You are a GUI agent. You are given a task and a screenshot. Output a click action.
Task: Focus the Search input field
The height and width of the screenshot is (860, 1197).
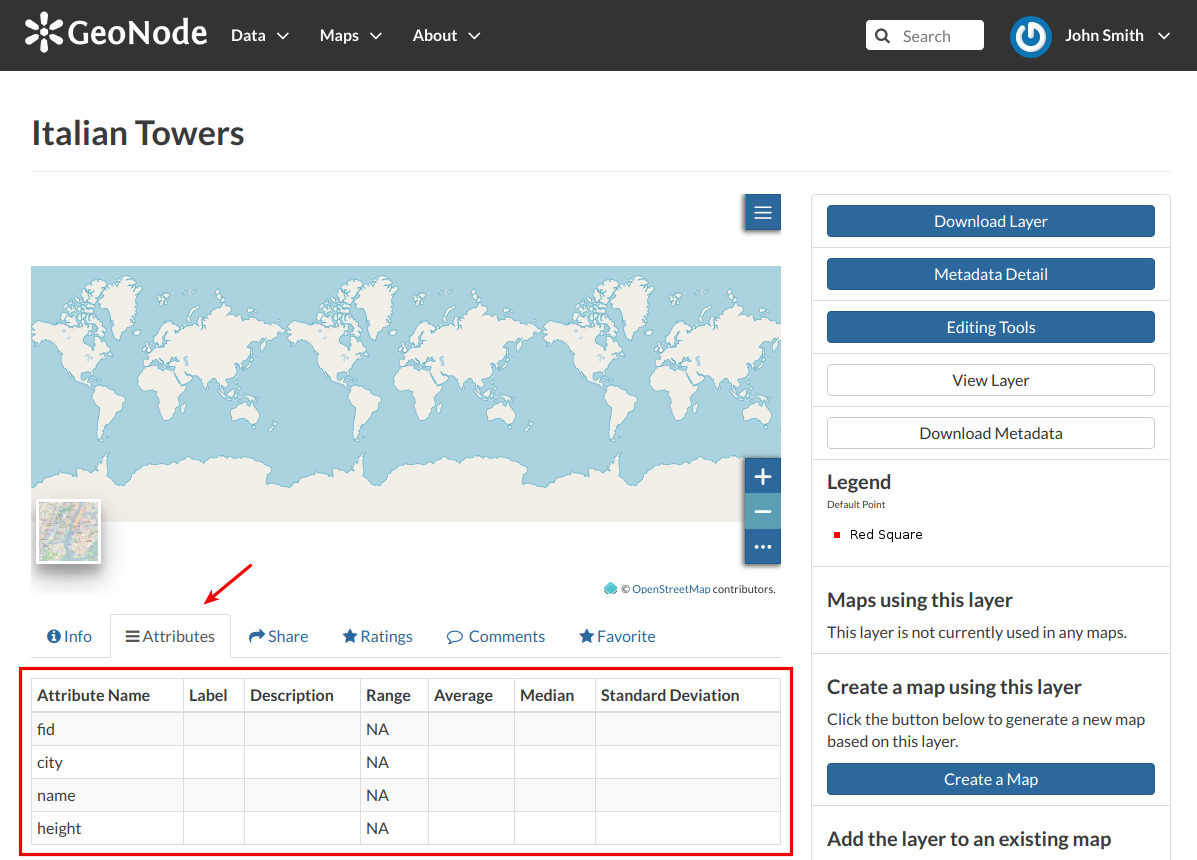pos(924,36)
